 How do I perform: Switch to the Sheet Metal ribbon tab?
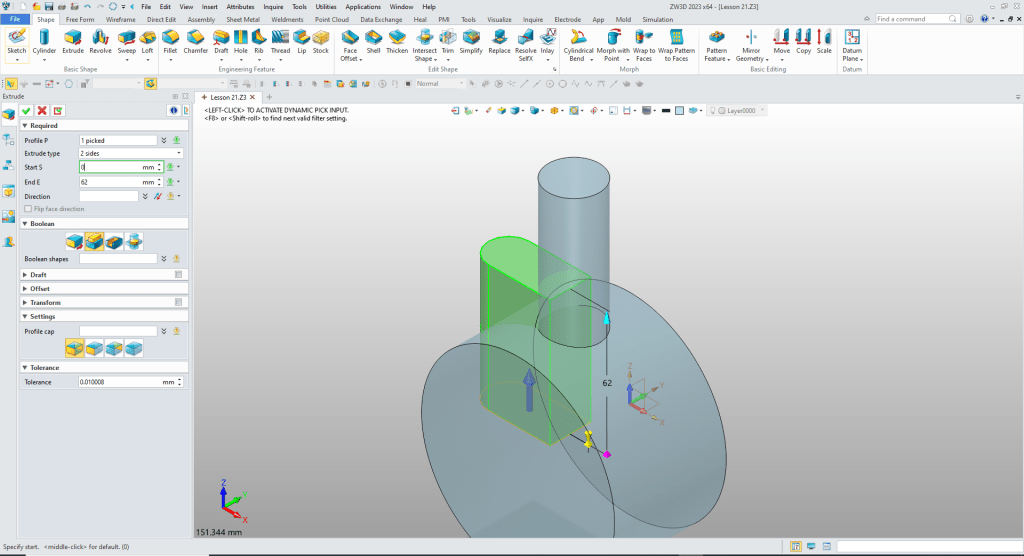point(243,19)
